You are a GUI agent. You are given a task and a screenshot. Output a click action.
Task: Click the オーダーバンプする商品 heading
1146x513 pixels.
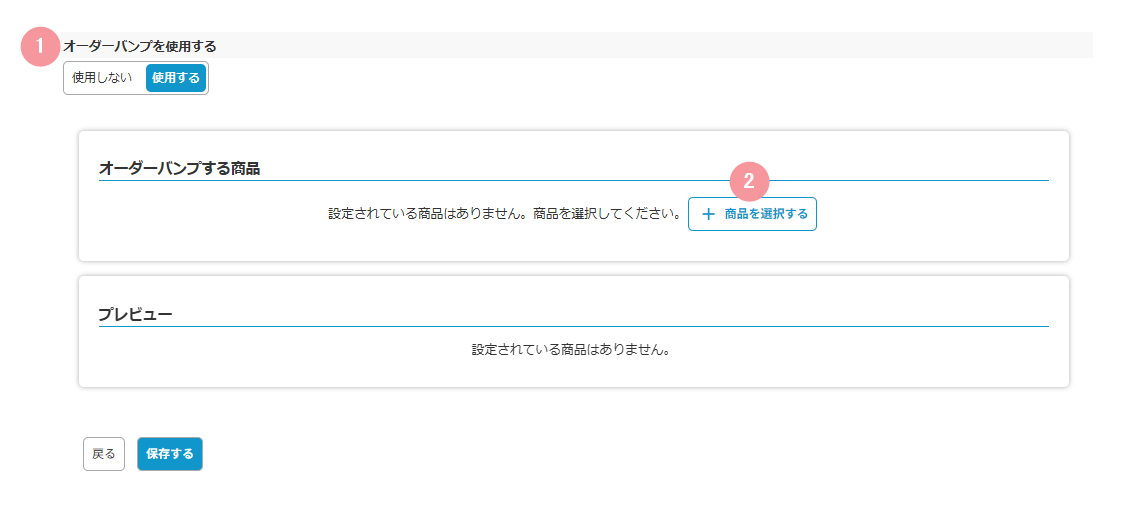180,169
